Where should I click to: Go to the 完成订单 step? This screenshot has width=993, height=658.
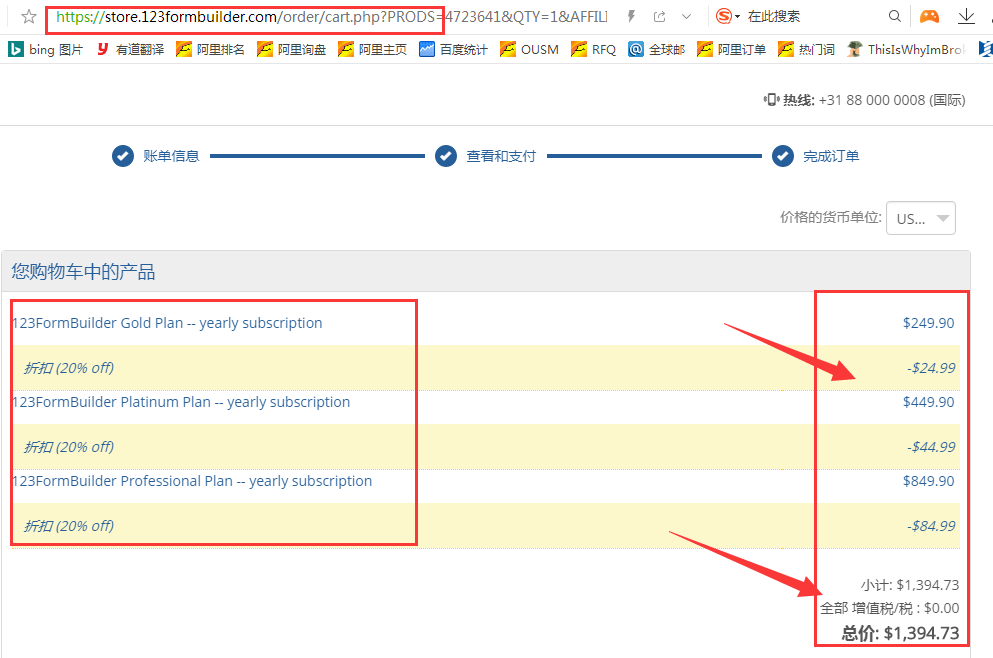[x=831, y=156]
